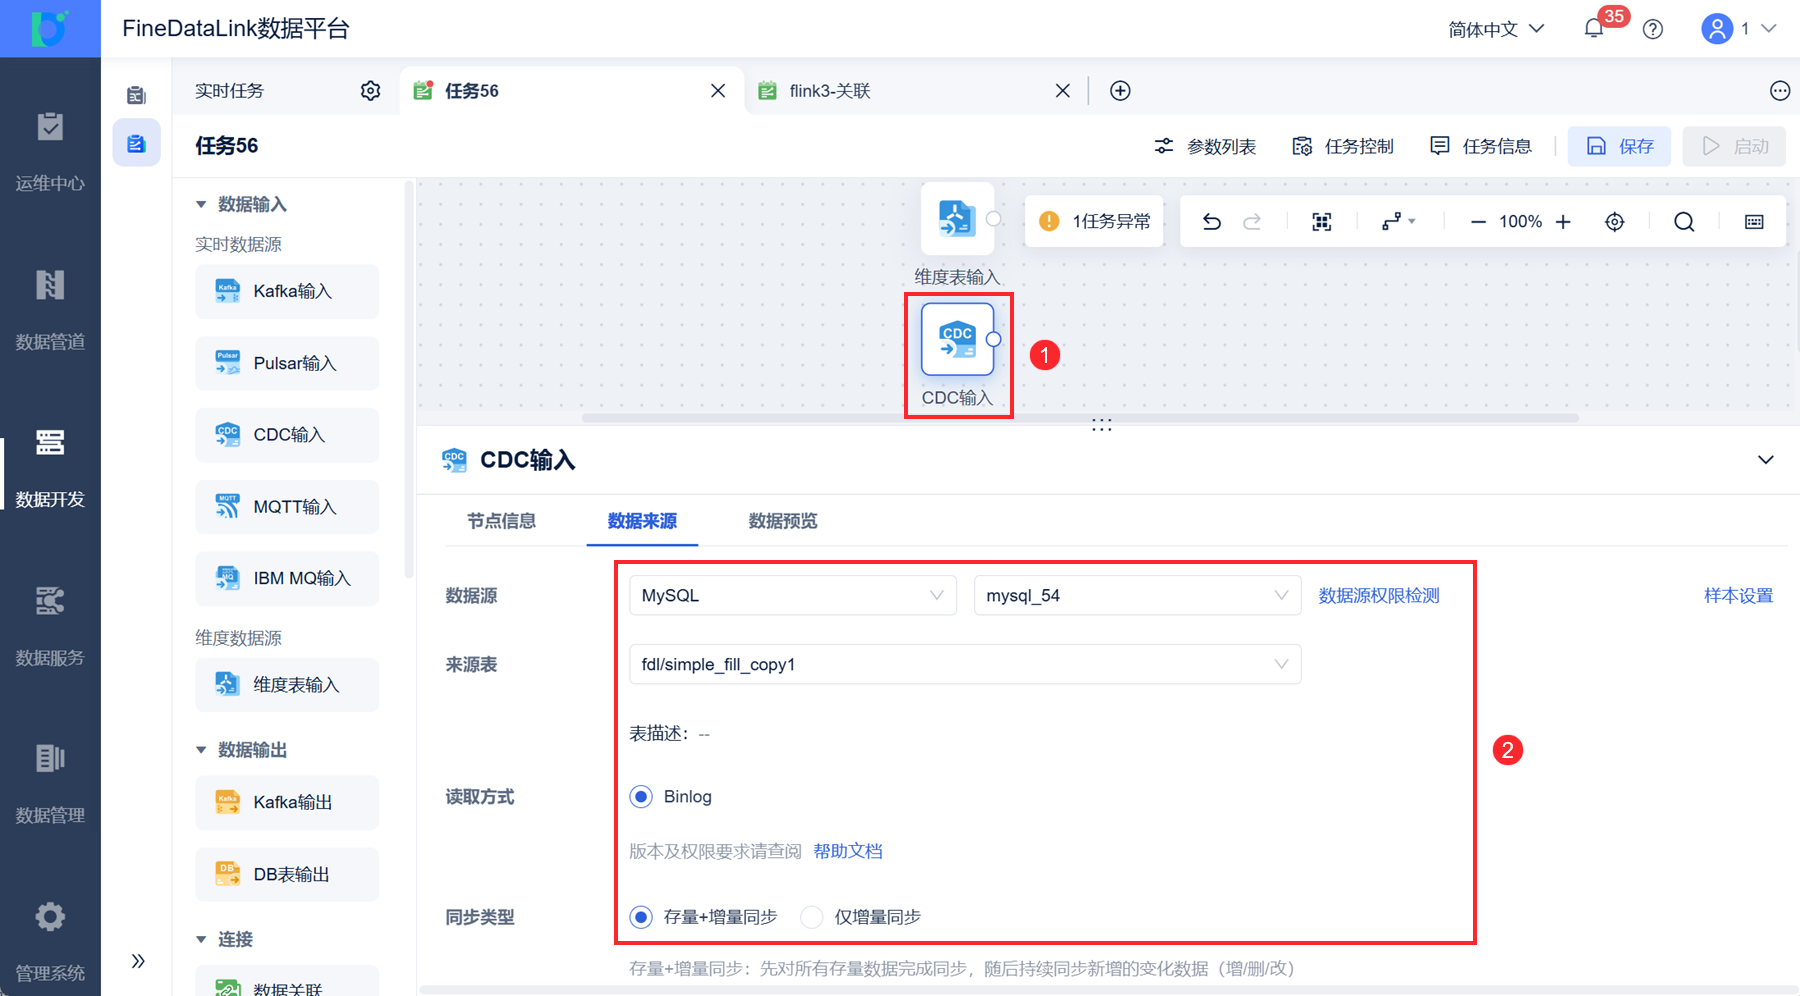Viewport: 1800px width, 996px height.
Task: Close the flink3-关联 tab
Action: [1063, 91]
